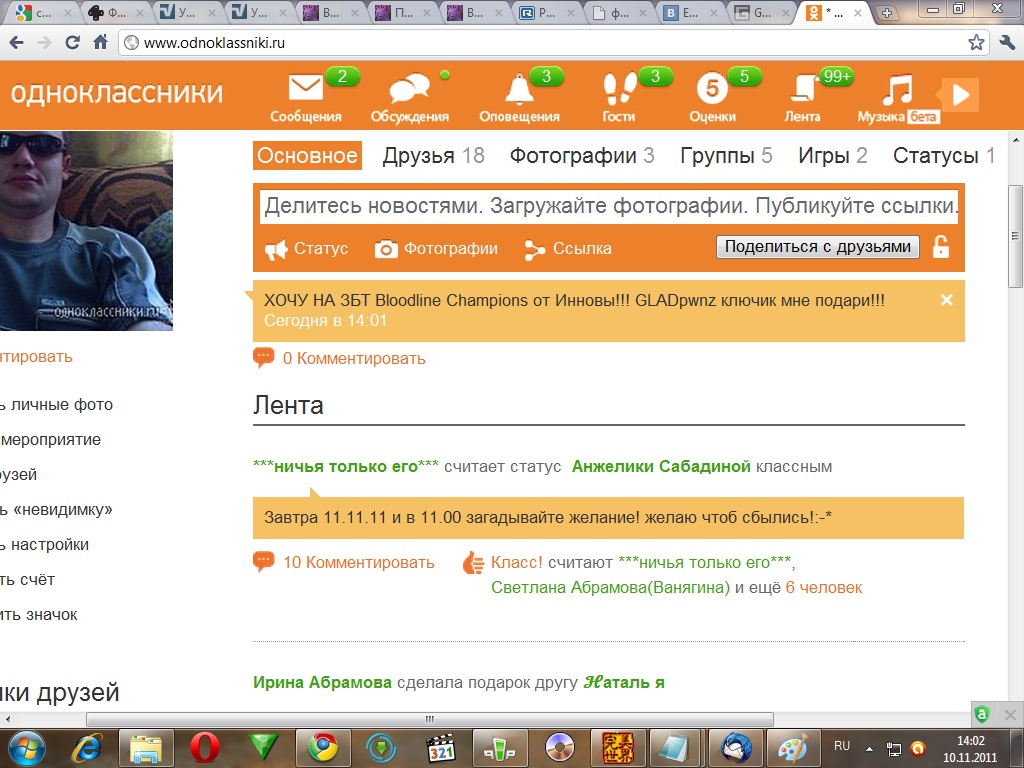Switch to the Фотографии tab
This screenshot has height=768, width=1024.
[x=582, y=156]
